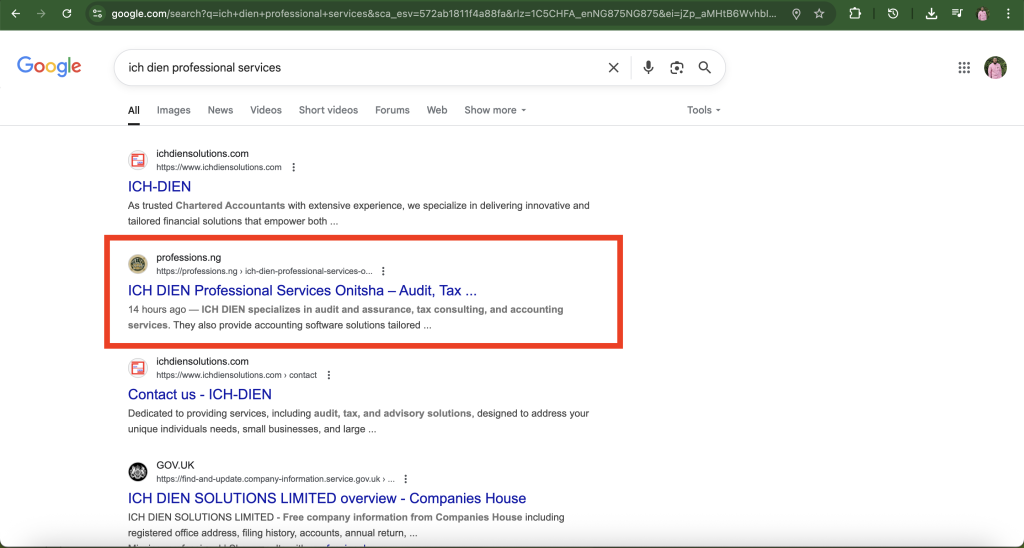Clear the search box with X icon

click(x=613, y=67)
